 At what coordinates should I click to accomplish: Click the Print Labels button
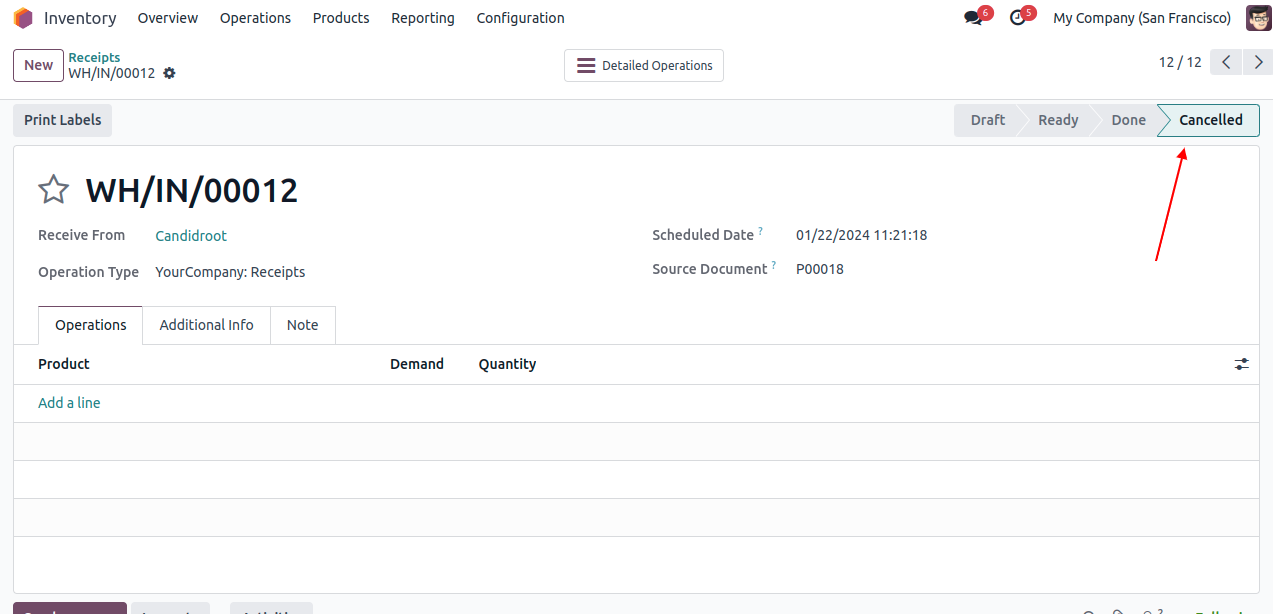[x=63, y=120]
